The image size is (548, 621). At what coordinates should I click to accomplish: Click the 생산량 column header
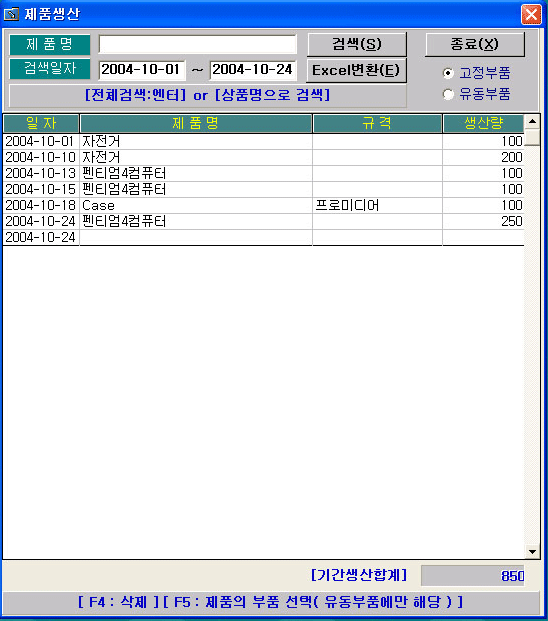(x=483, y=124)
